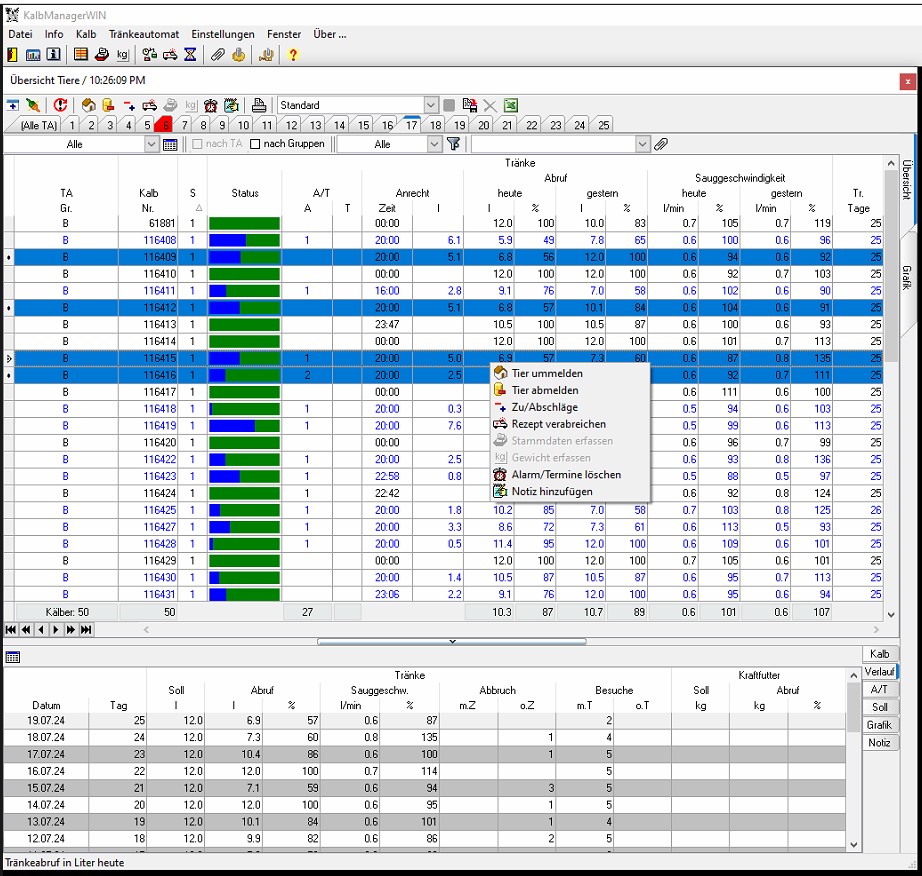
Task: Click the funnel filter icon
Action: click(454, 145)
